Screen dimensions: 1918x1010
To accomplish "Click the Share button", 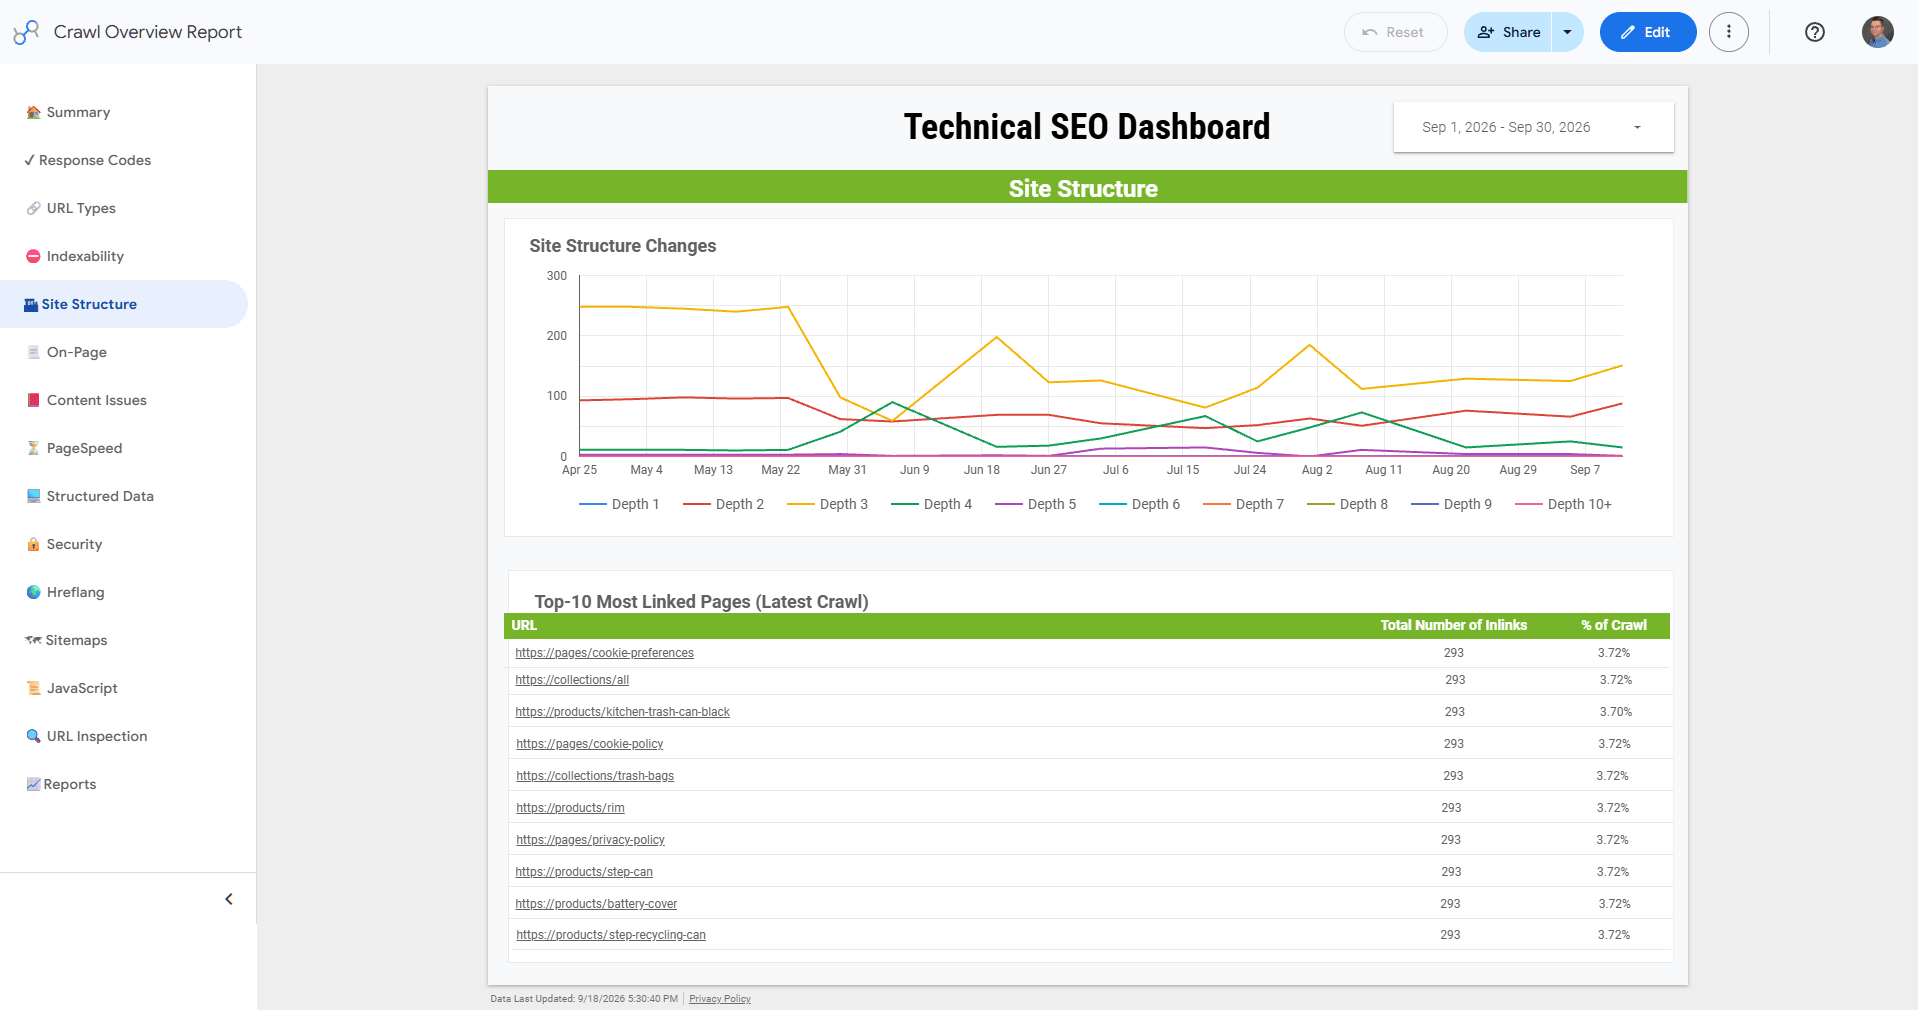I will (x=1508, y=32).
